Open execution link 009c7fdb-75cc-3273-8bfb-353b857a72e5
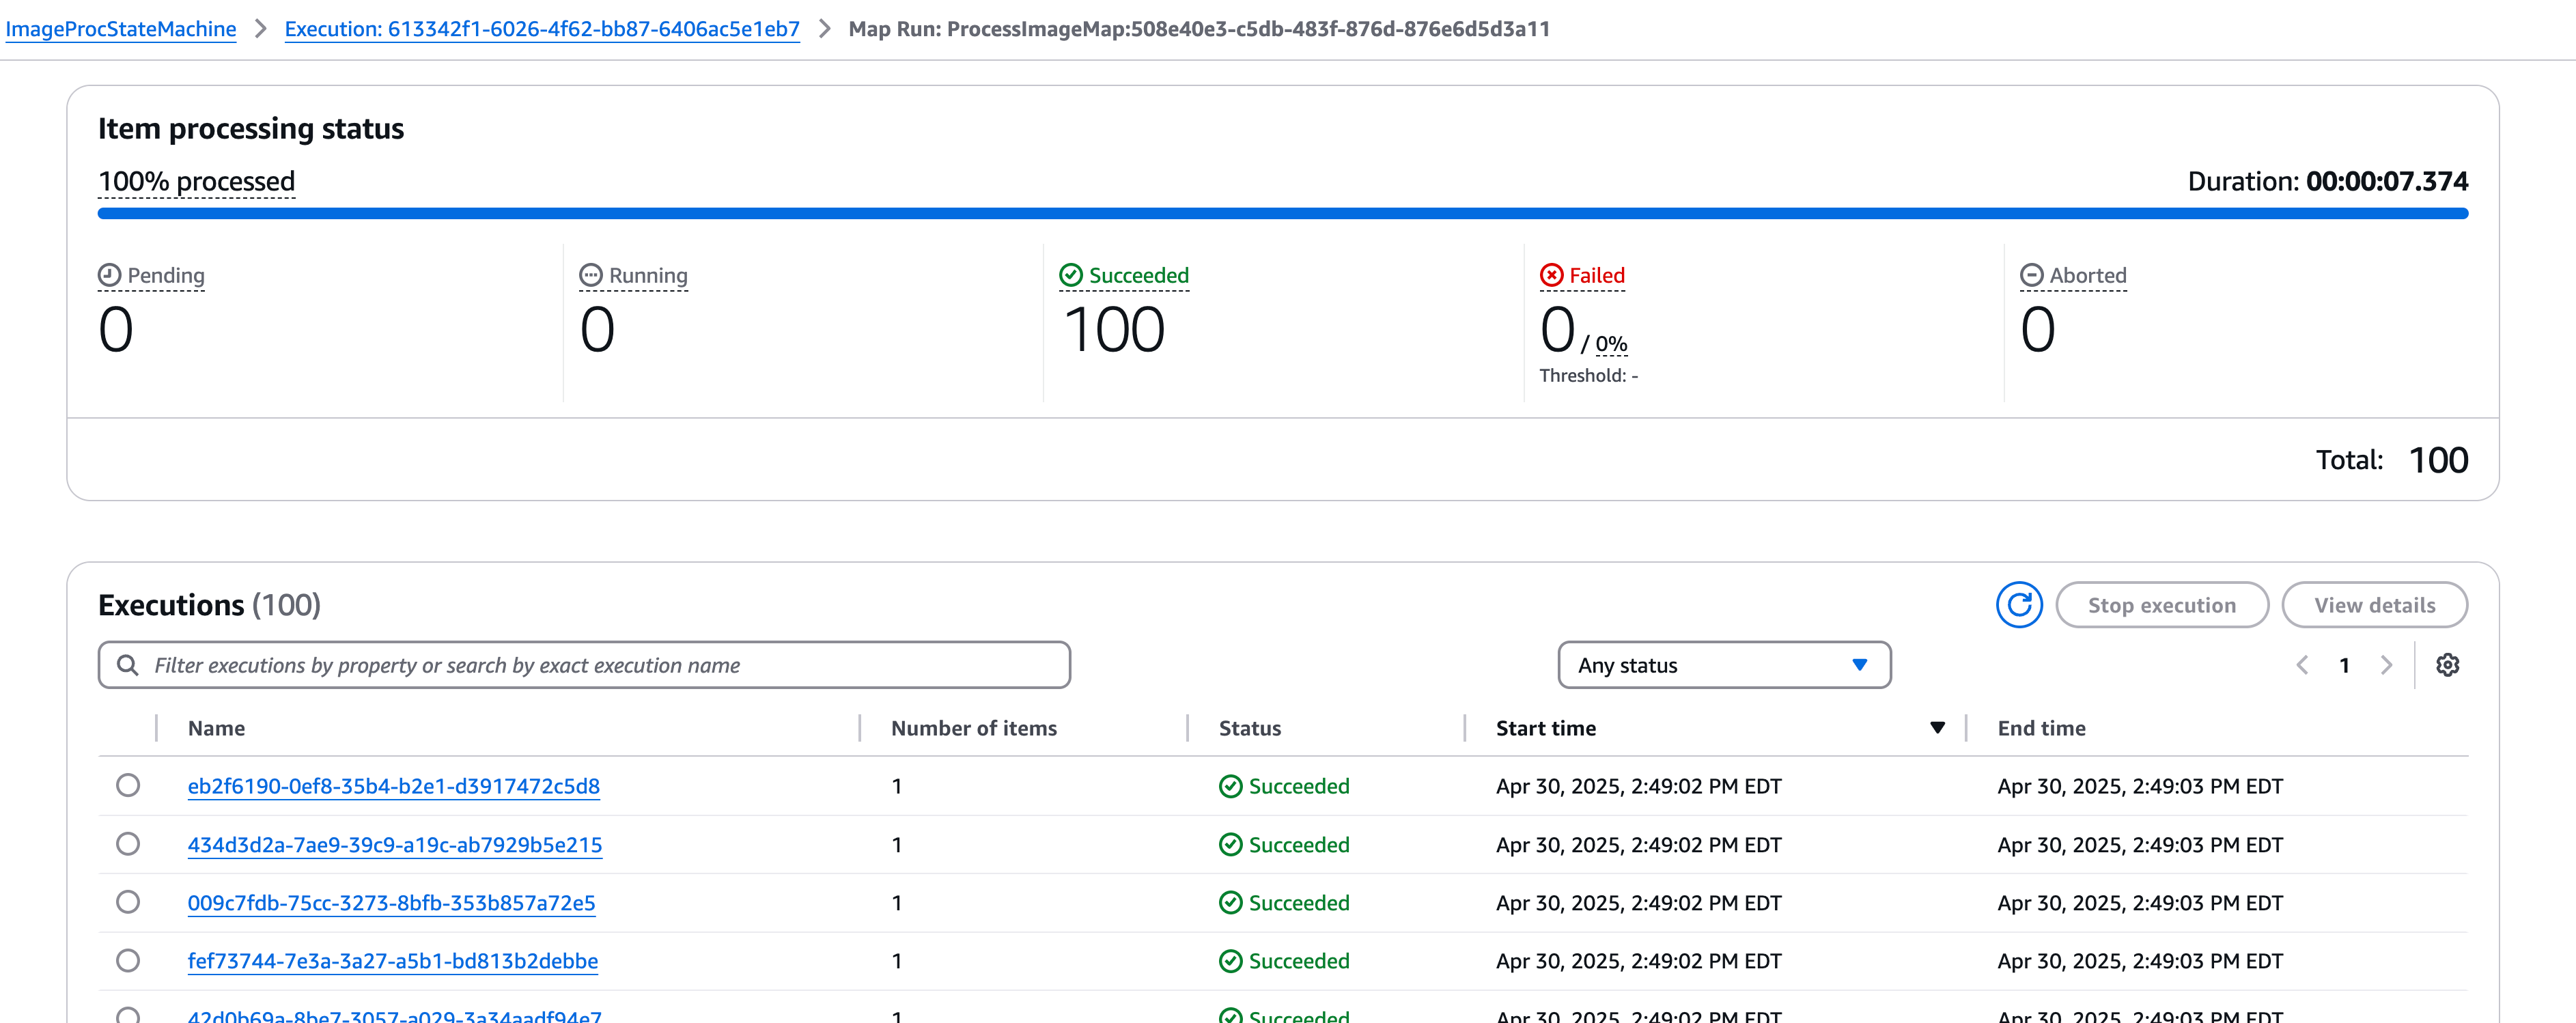Screen dimensions: 2576x1023 (x=392, y=902)
